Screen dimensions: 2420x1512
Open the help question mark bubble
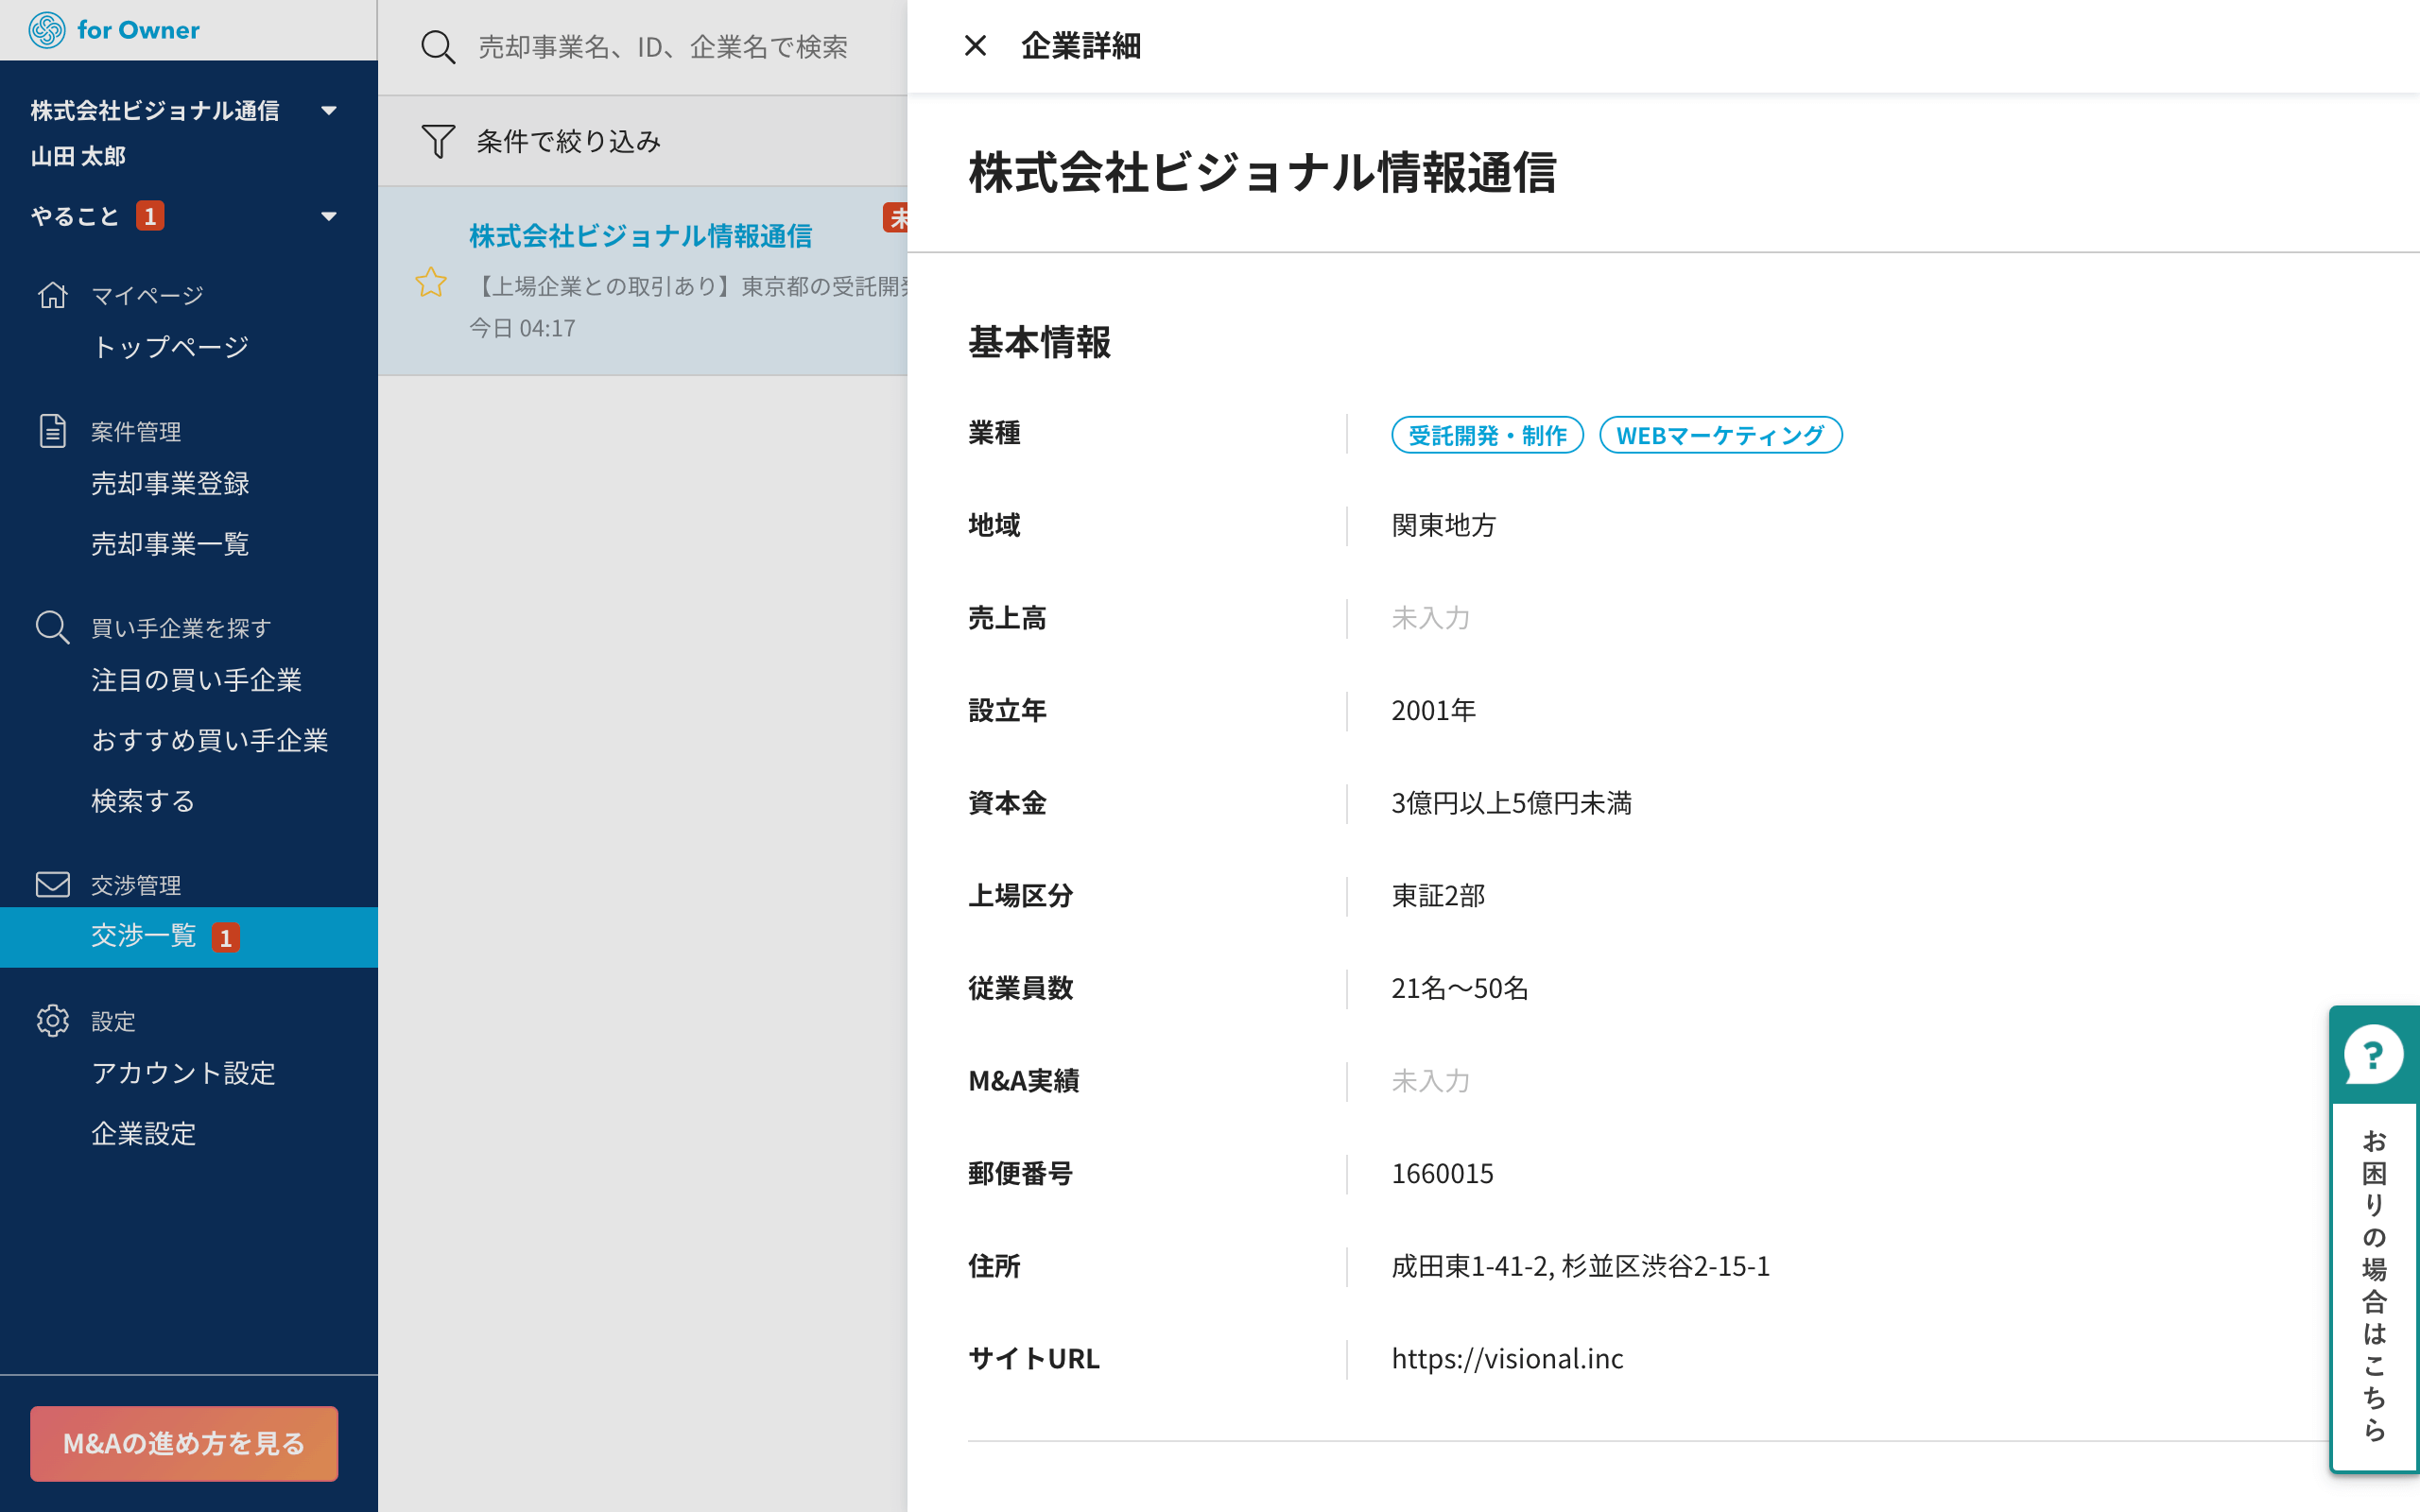[x=2372, y=1054]
